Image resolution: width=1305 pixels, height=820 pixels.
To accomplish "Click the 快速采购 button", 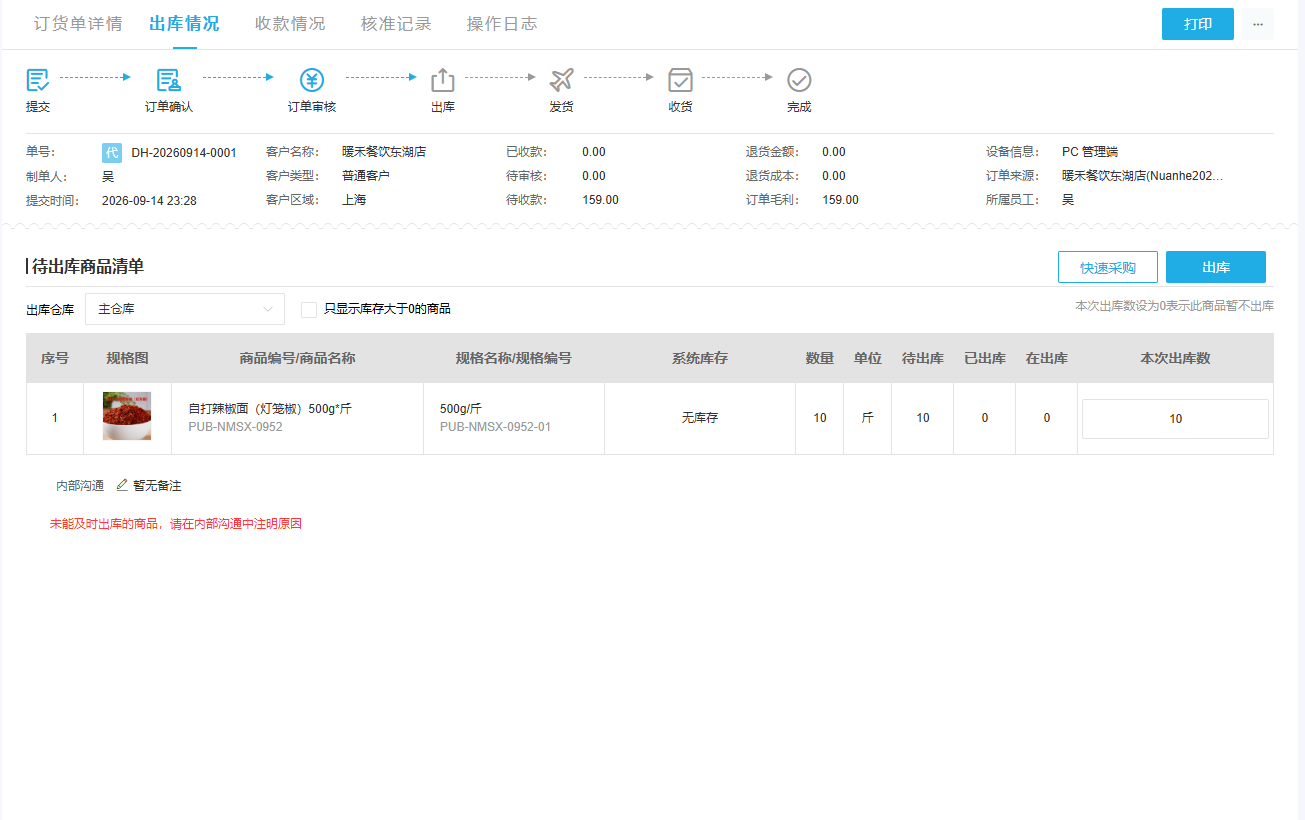I will tap(1108, 267).
